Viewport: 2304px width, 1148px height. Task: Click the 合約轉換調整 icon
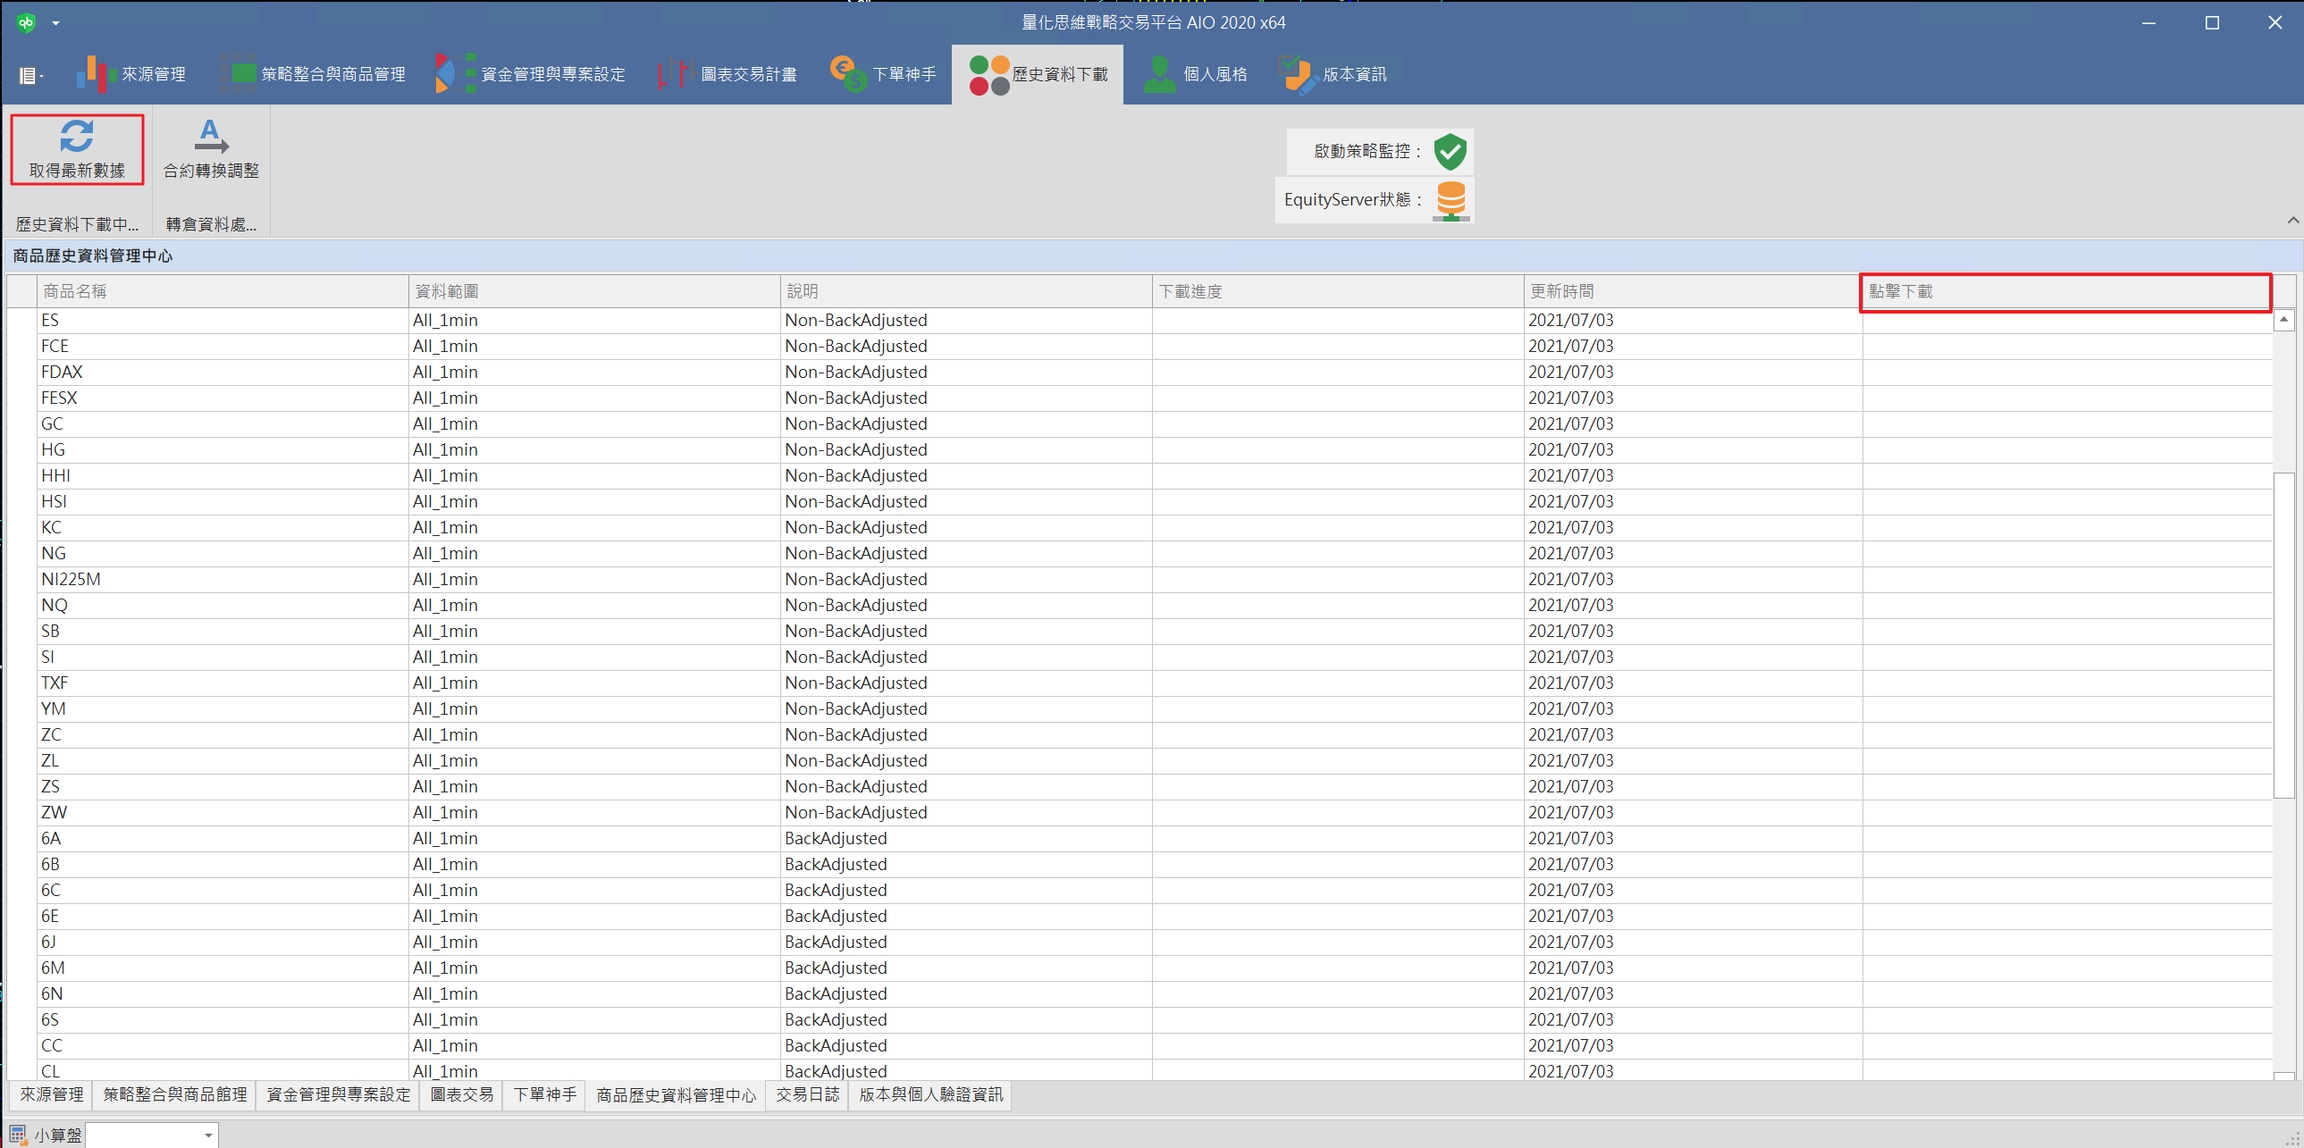(x=210, y=135)
